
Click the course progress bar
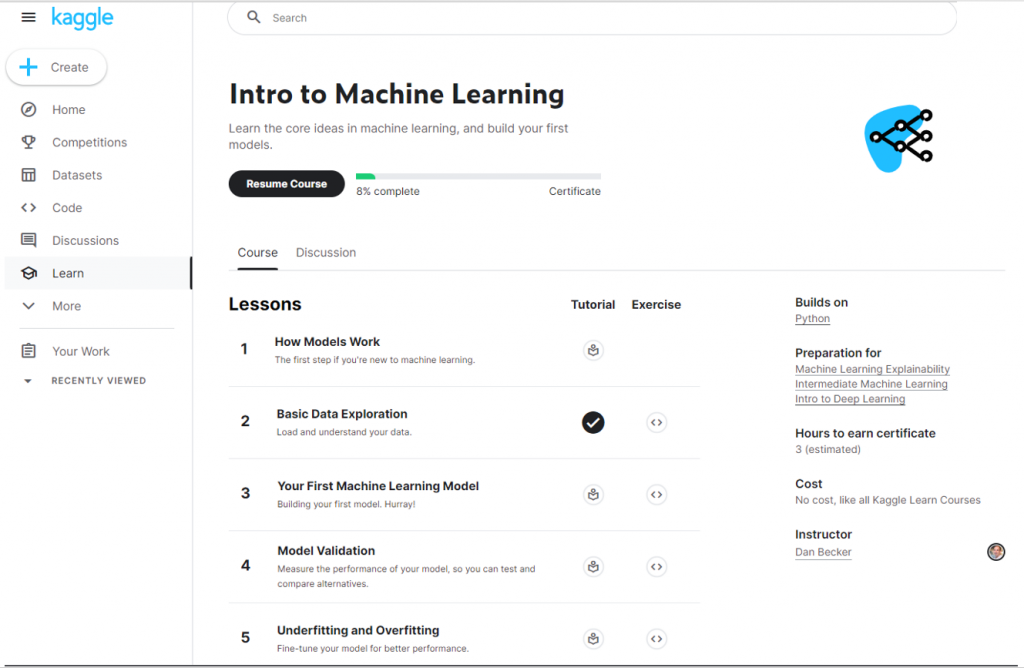coord(478,176)
